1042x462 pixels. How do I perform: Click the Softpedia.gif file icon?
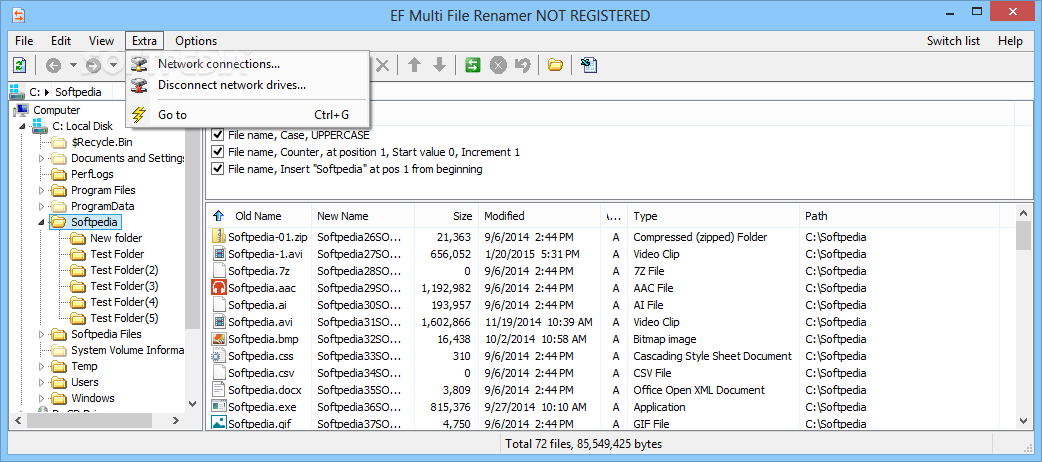[x=219, y=423]
